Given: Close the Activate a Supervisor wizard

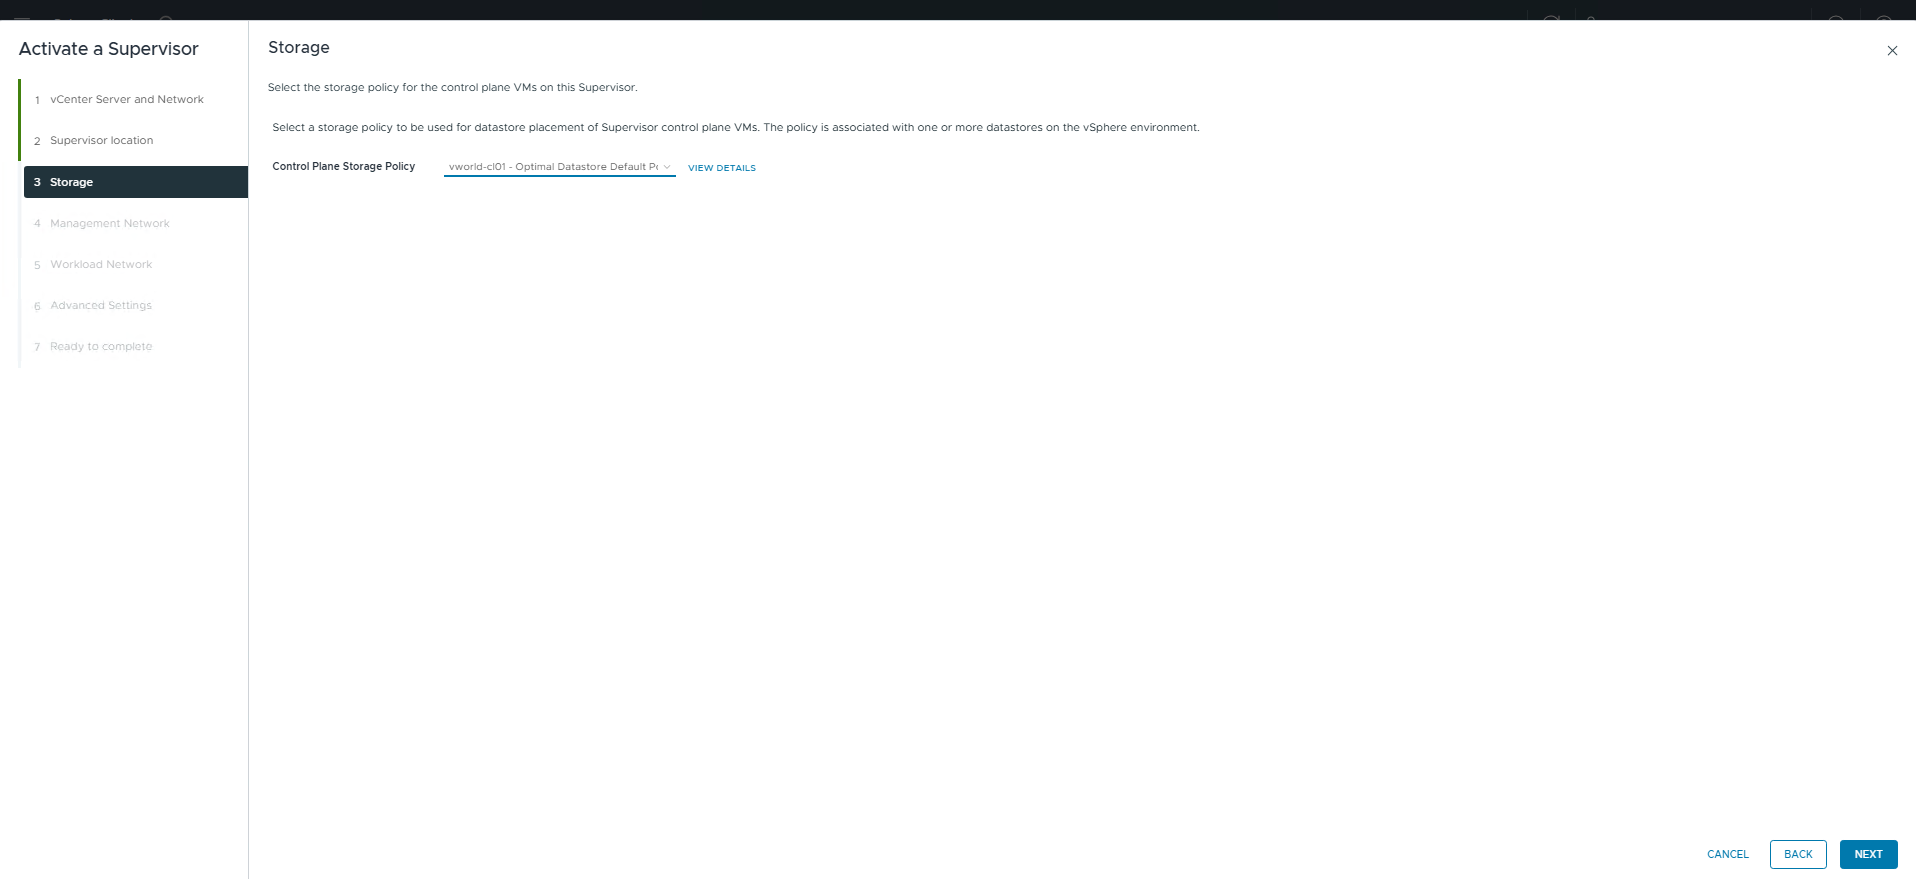Looking at the screenshot, I should tap(1891, 51).
